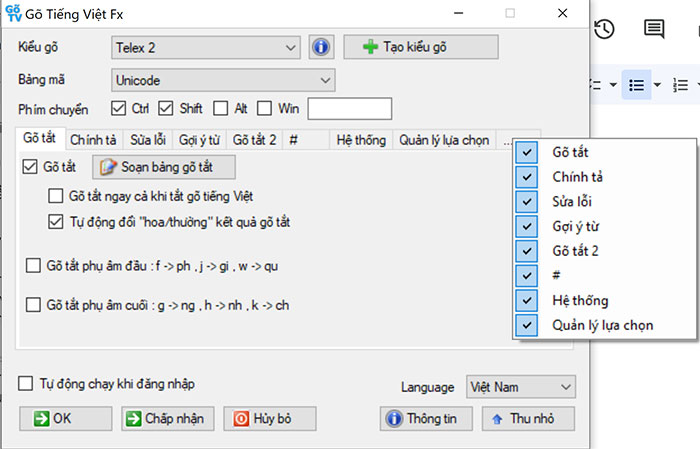Click the Tạo kiểu gõ button

tap(421, 47)
